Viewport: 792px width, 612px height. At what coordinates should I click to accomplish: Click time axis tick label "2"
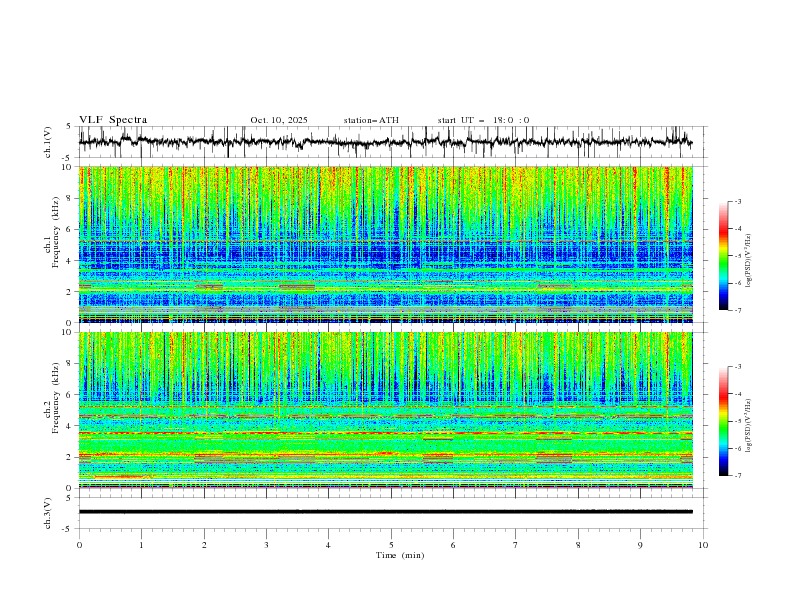[204, 545]
